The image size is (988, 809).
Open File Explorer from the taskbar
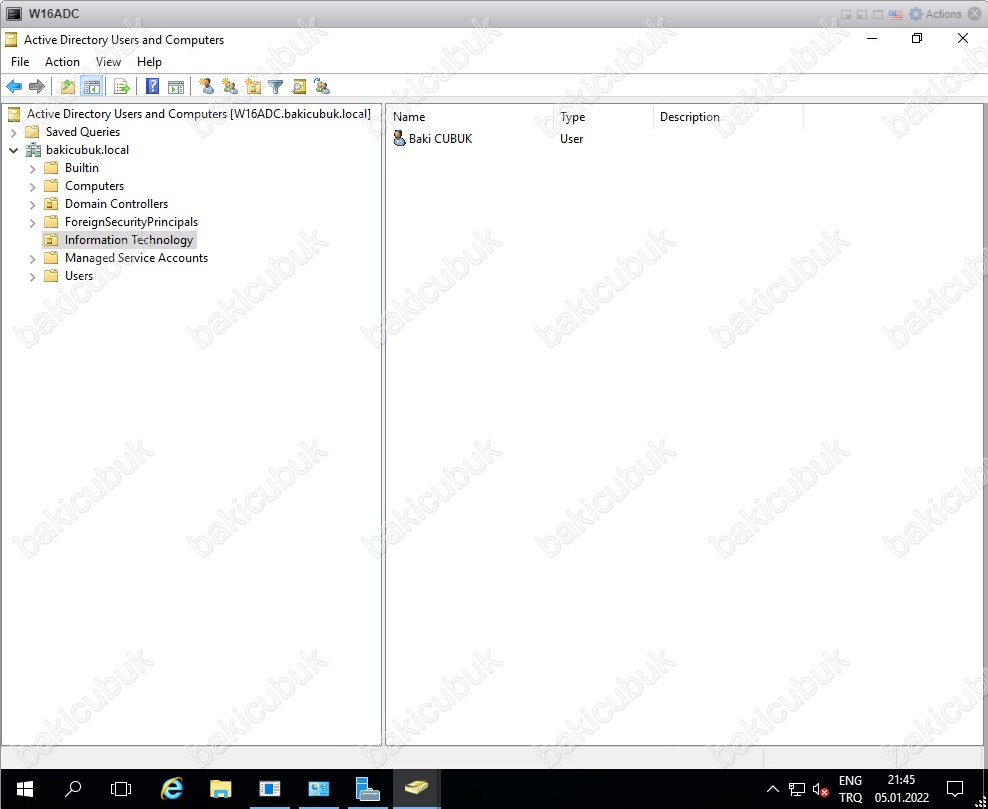pyautogui.click(x=221, y=788)
